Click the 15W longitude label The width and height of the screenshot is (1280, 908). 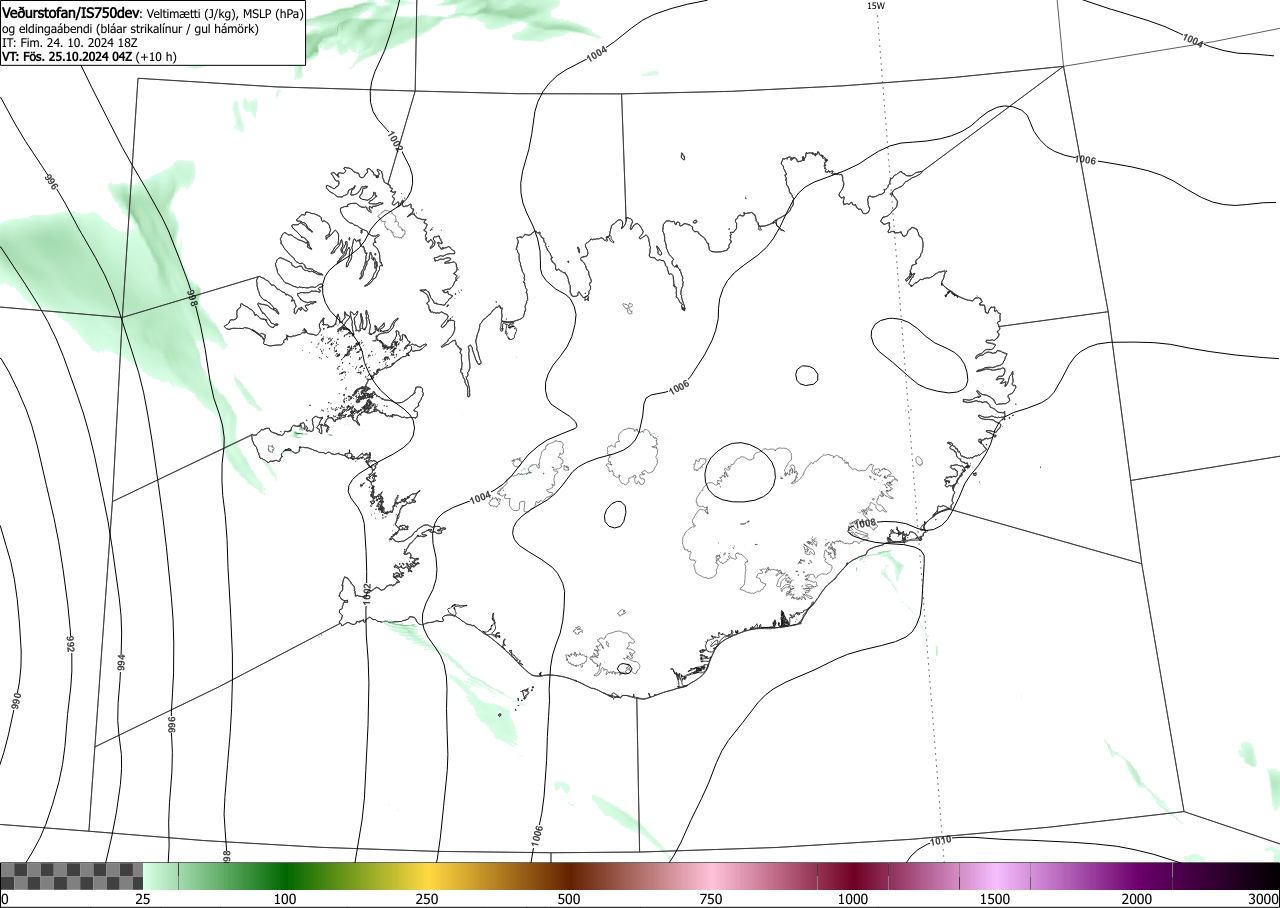coord(875,6)
